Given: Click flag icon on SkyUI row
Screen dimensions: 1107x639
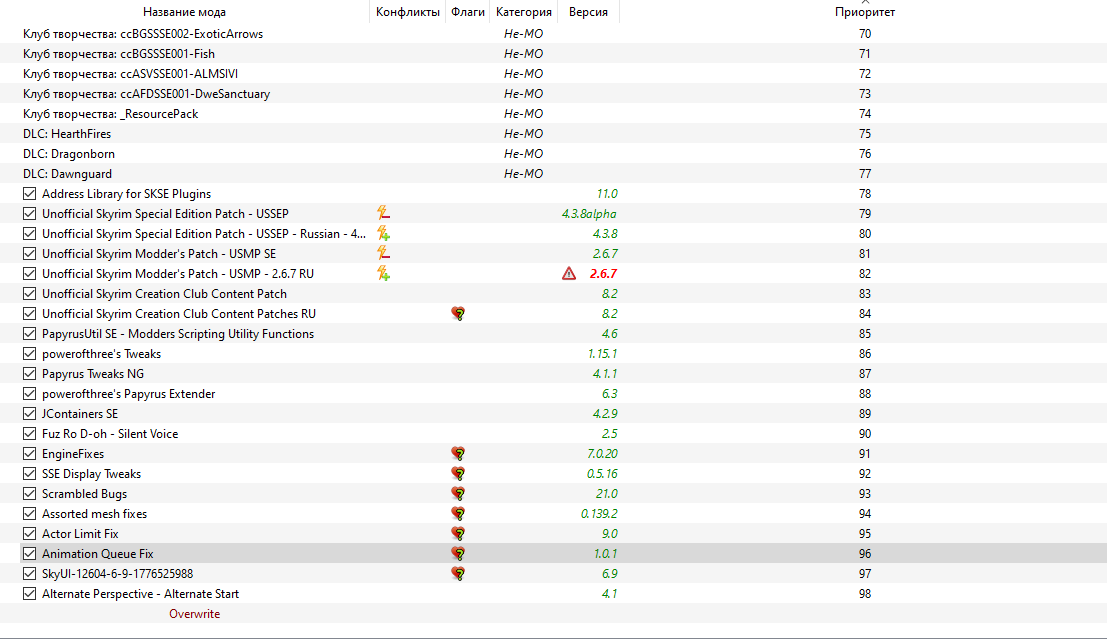Looking at the screenshot, I should click(x=458, y=573).
